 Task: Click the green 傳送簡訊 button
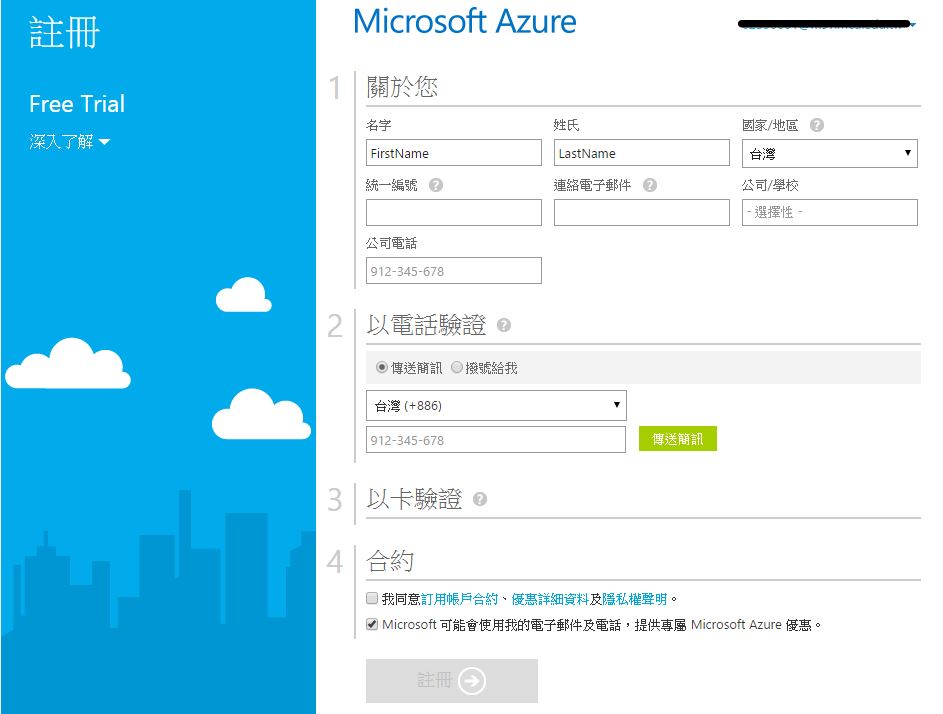678,439
